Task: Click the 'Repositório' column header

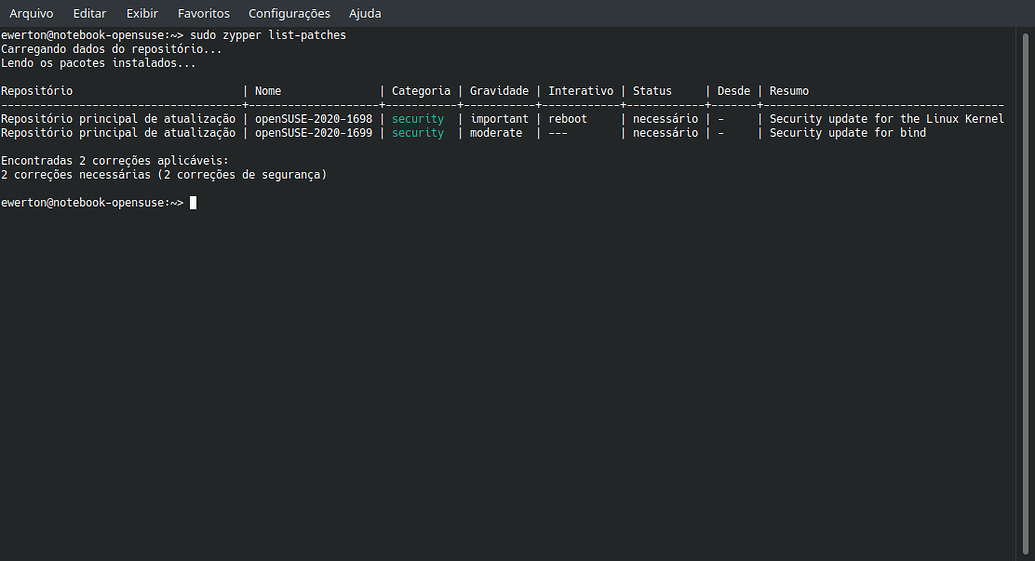Action: click(37, 91)
